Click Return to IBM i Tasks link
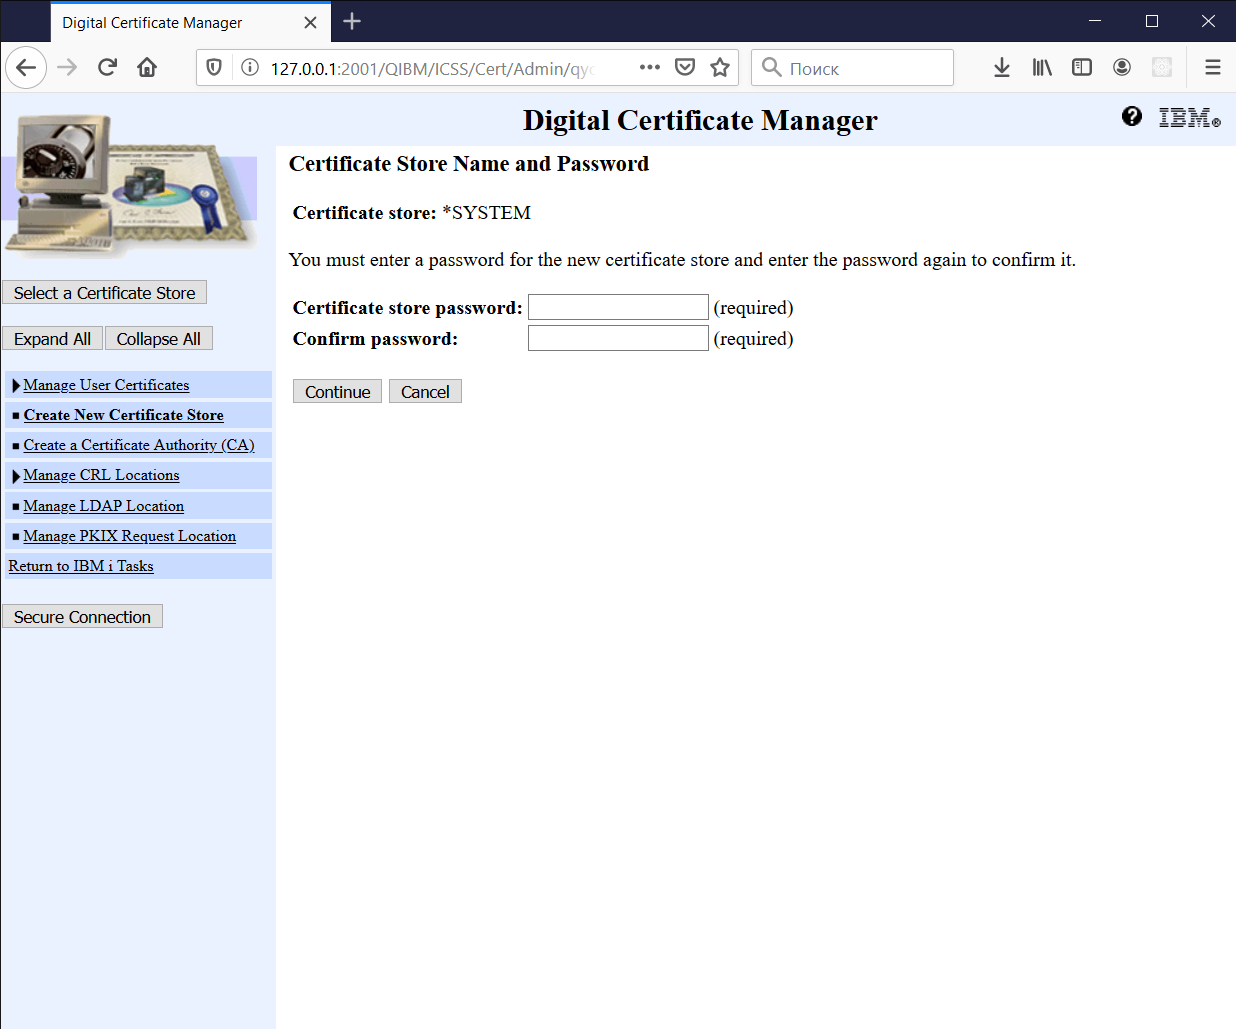Screen dimensions: 1236x1029 [81, 566]
